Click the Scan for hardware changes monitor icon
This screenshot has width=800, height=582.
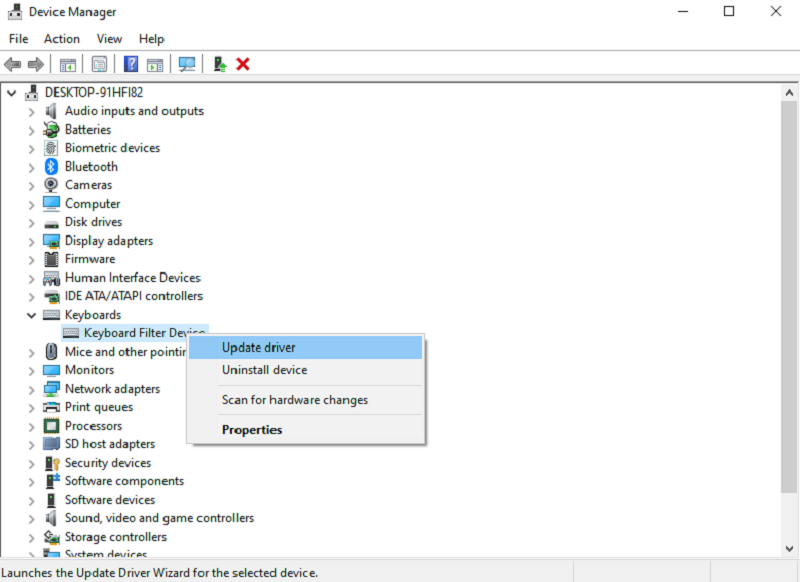186,64
